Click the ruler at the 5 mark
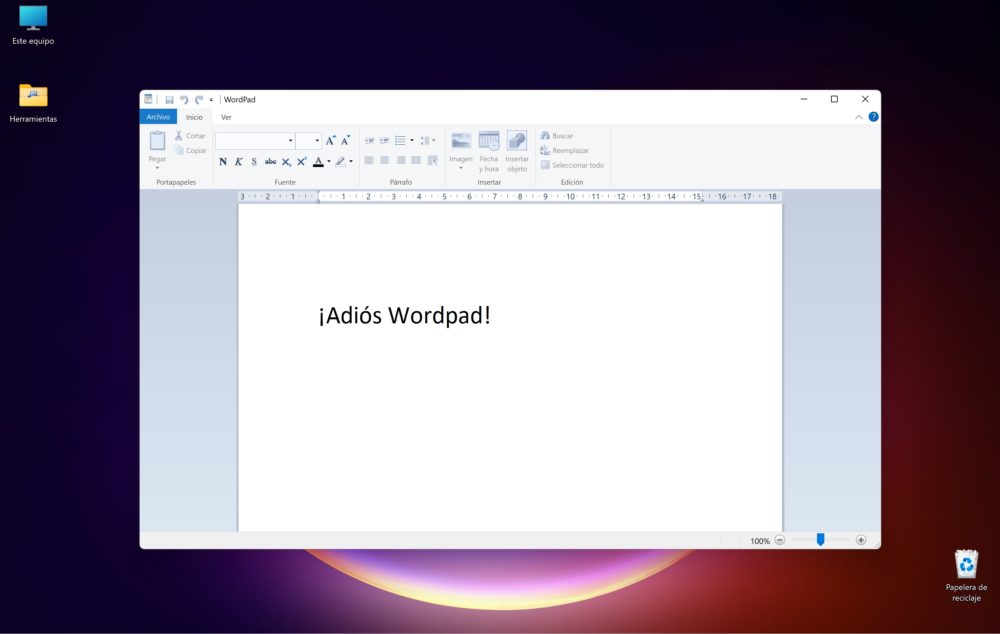This screenshot has height=634, width=1000. [444, 196]
